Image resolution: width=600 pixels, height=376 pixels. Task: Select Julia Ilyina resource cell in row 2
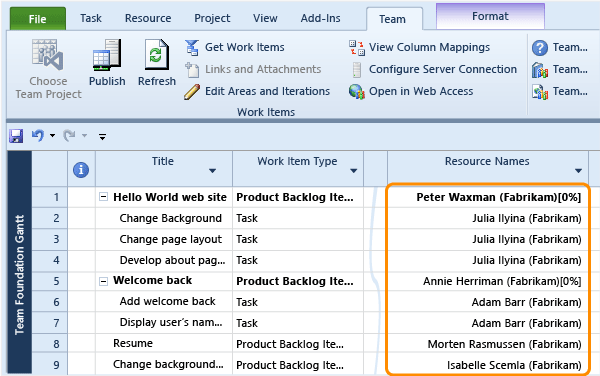488,218
